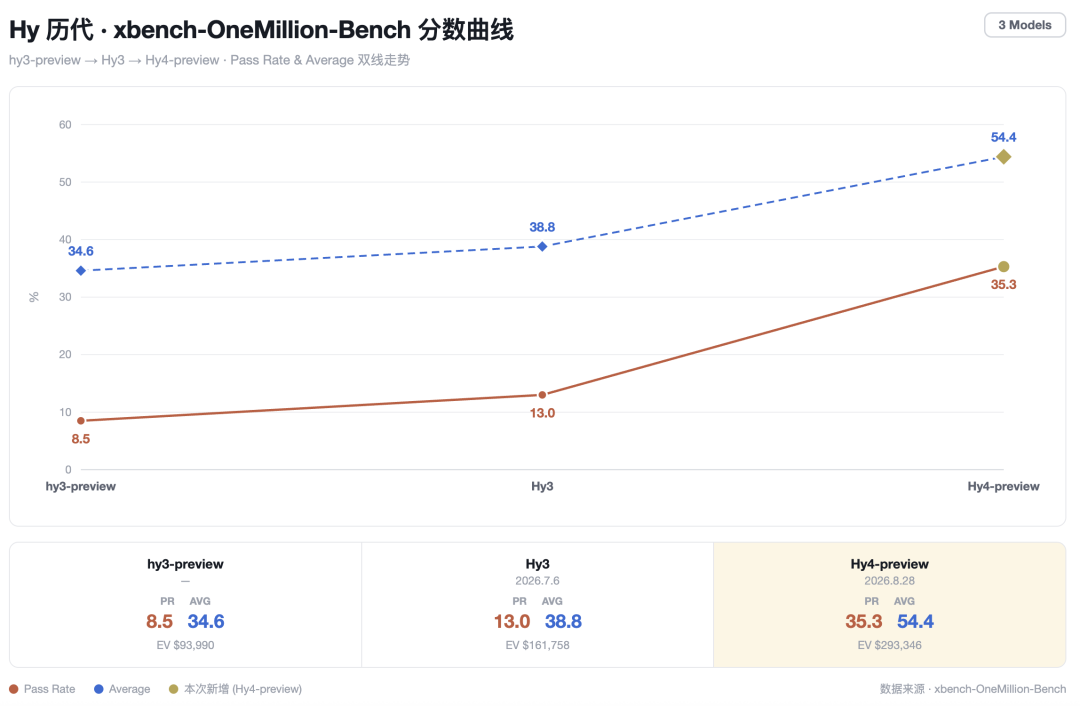Toggle the Pass Rate legend entry

(x=42, y=689)
